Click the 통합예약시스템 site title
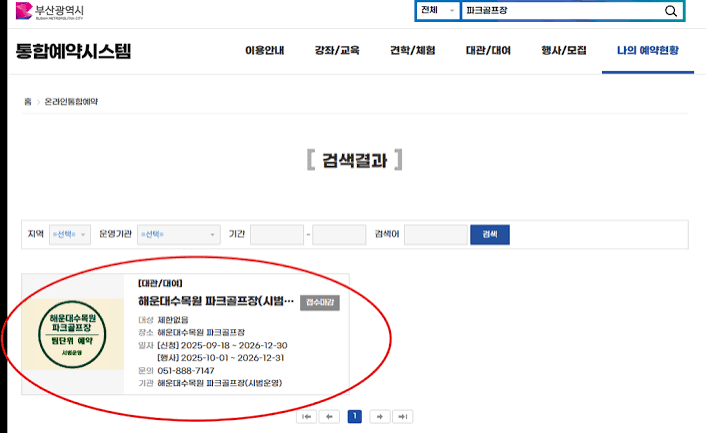The image size is (706, 433). pos(73,51)
